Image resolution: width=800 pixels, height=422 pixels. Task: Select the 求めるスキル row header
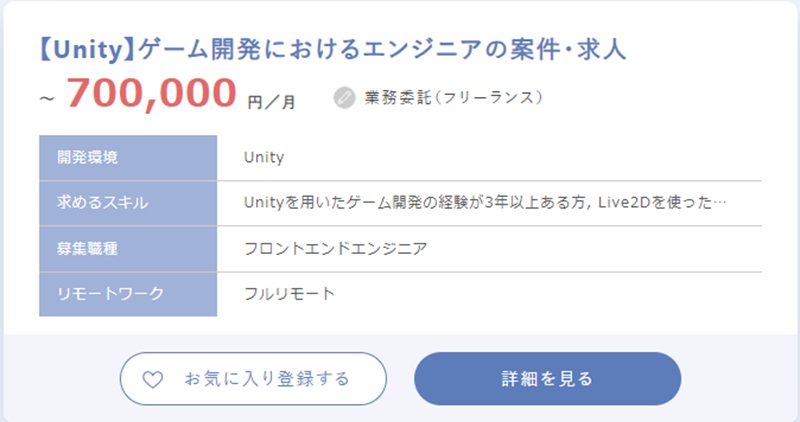tap(103, 203)
